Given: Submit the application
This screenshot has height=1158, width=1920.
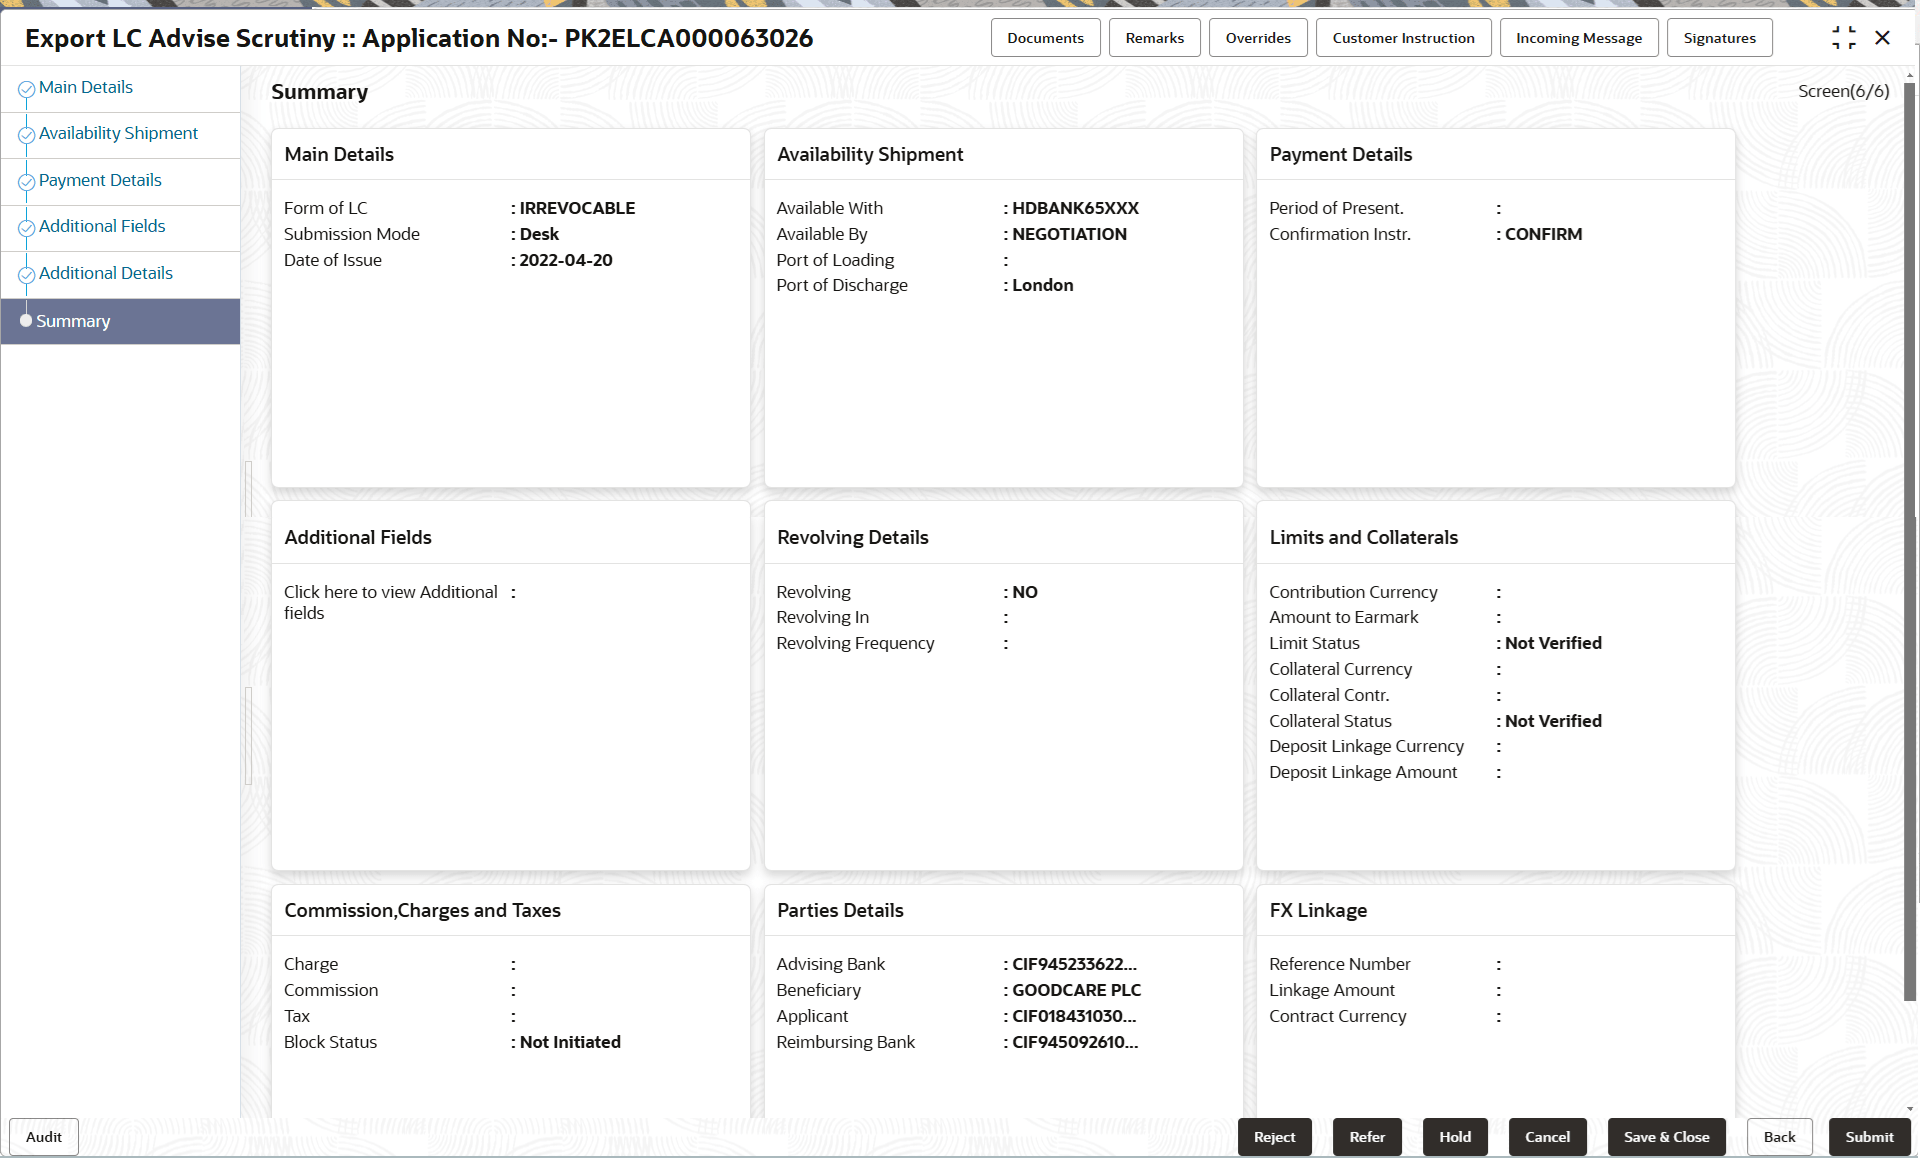Looking at the screenshot, I should [1869, 1136].
